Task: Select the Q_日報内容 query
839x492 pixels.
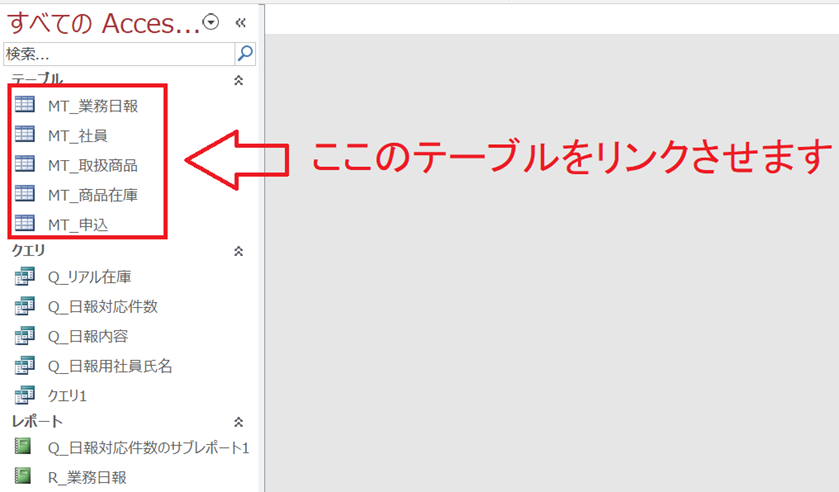Action: (88, 336)
